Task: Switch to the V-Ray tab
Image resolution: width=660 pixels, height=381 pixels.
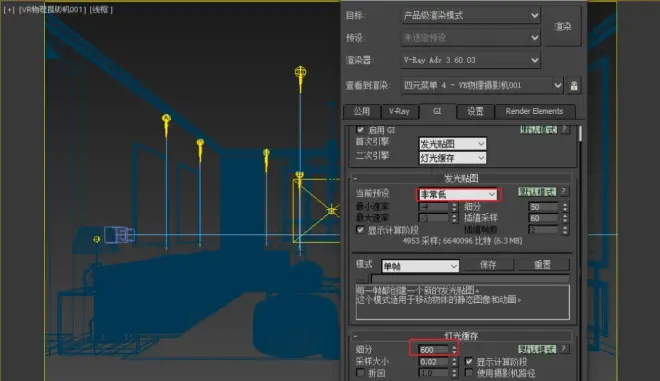Action: click(x=399, y=112)
